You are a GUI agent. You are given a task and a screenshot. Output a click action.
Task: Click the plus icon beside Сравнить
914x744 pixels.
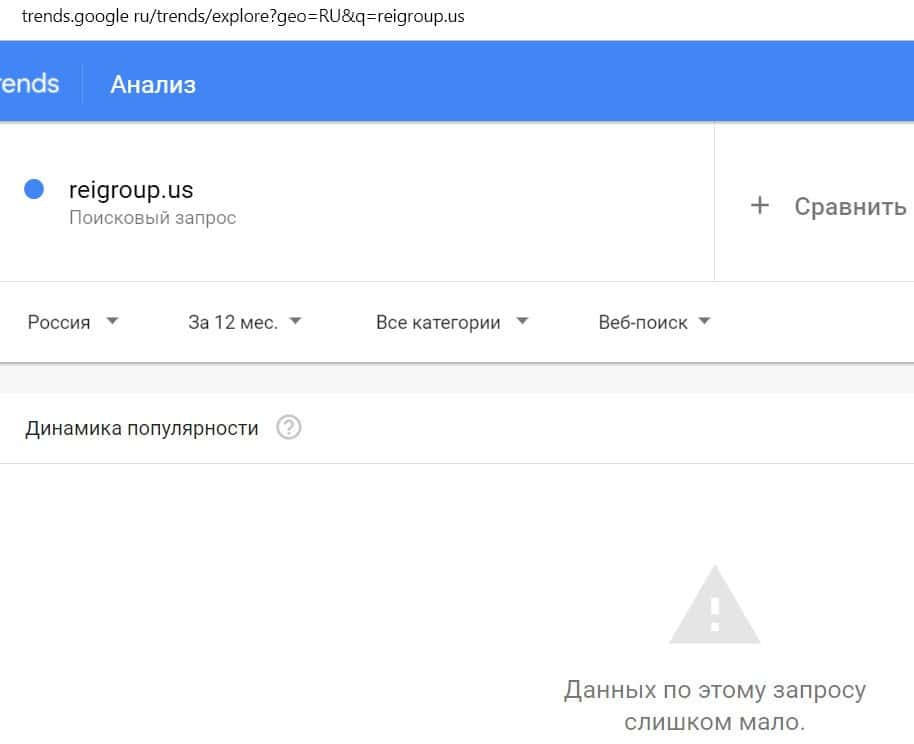point(760,206)
